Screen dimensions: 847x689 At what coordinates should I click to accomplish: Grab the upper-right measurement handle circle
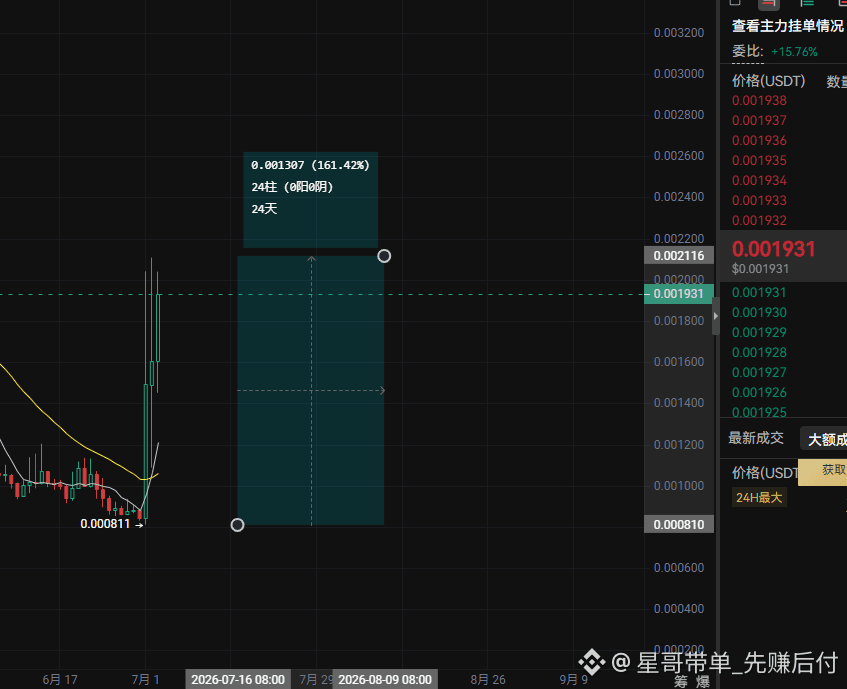coord(384,256)
